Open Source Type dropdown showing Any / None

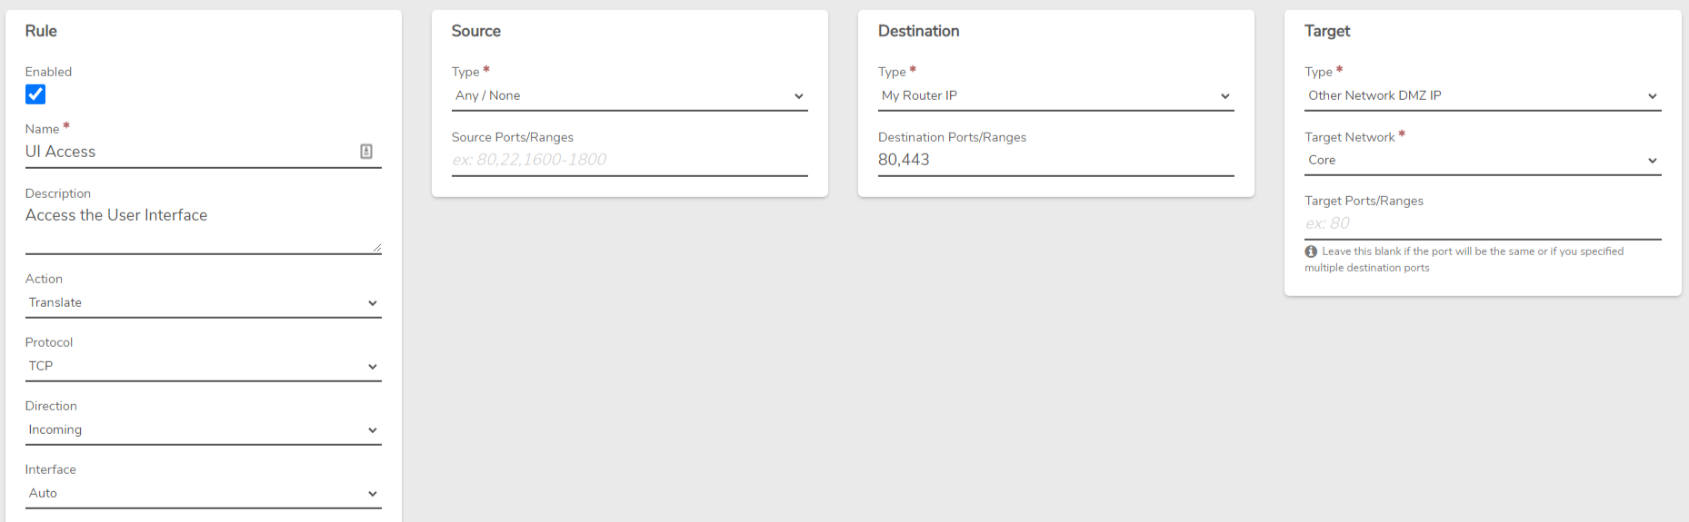pyautogui.click(x=629, y=96)
